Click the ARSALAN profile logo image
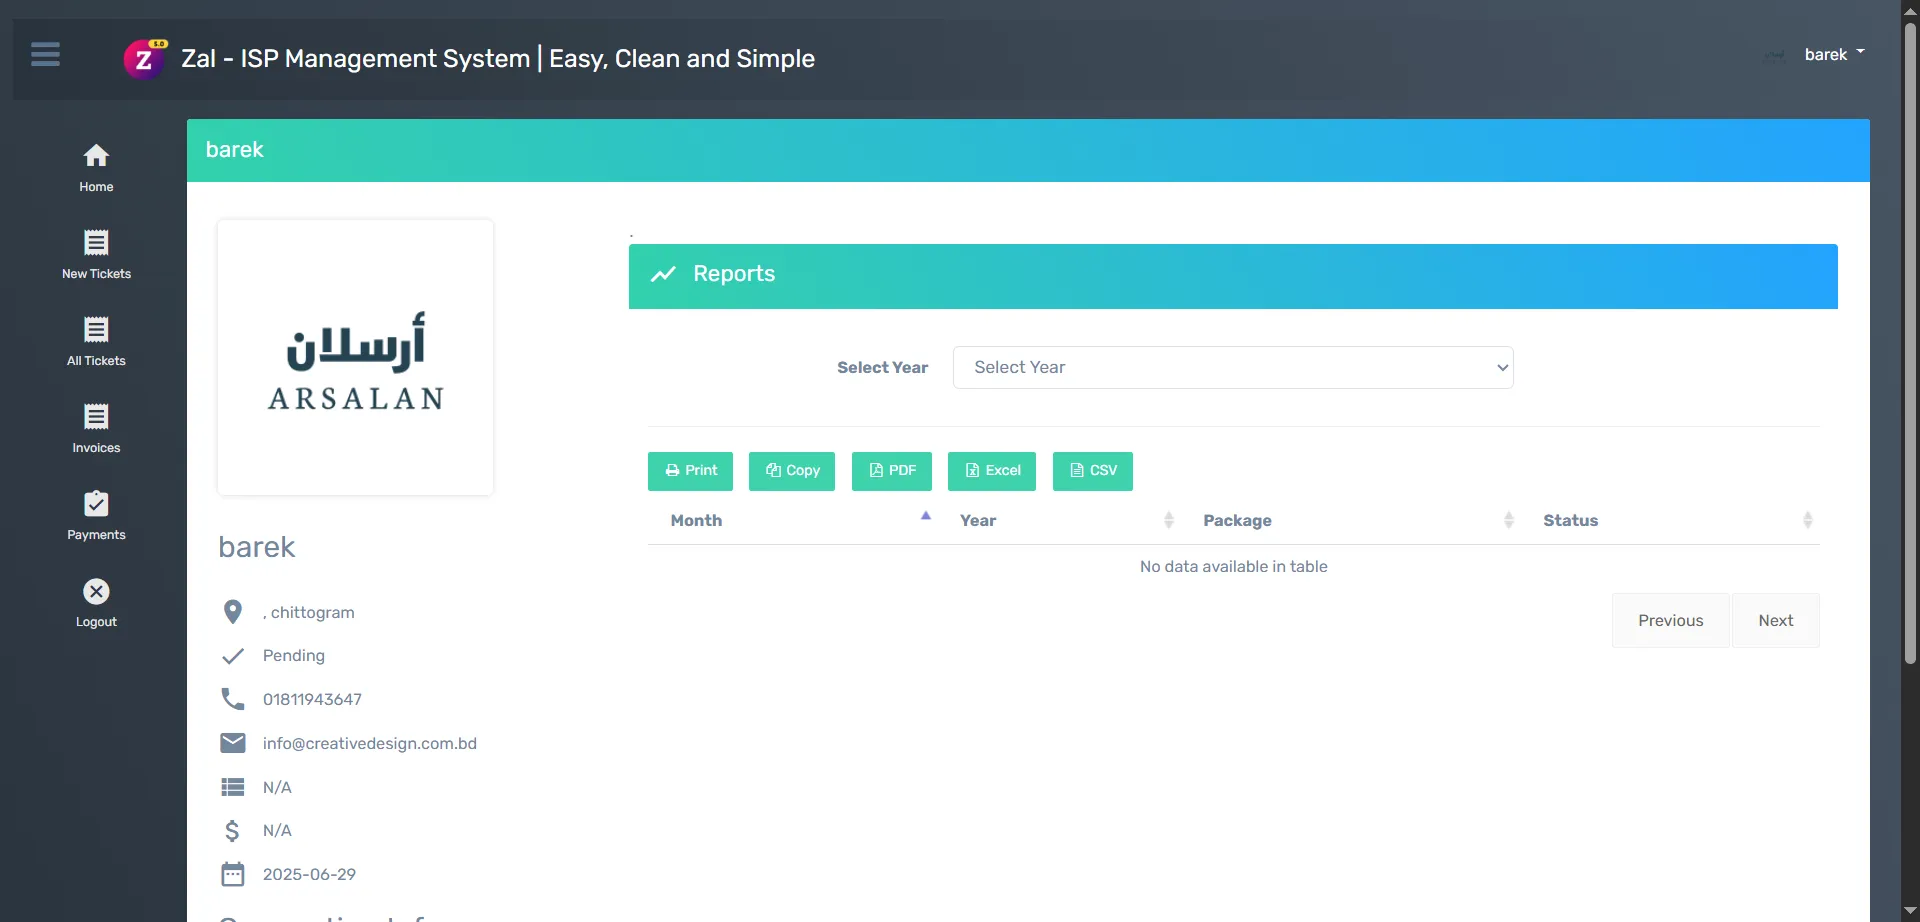The height and width of the screenshot is (922, 1920). 355,357
